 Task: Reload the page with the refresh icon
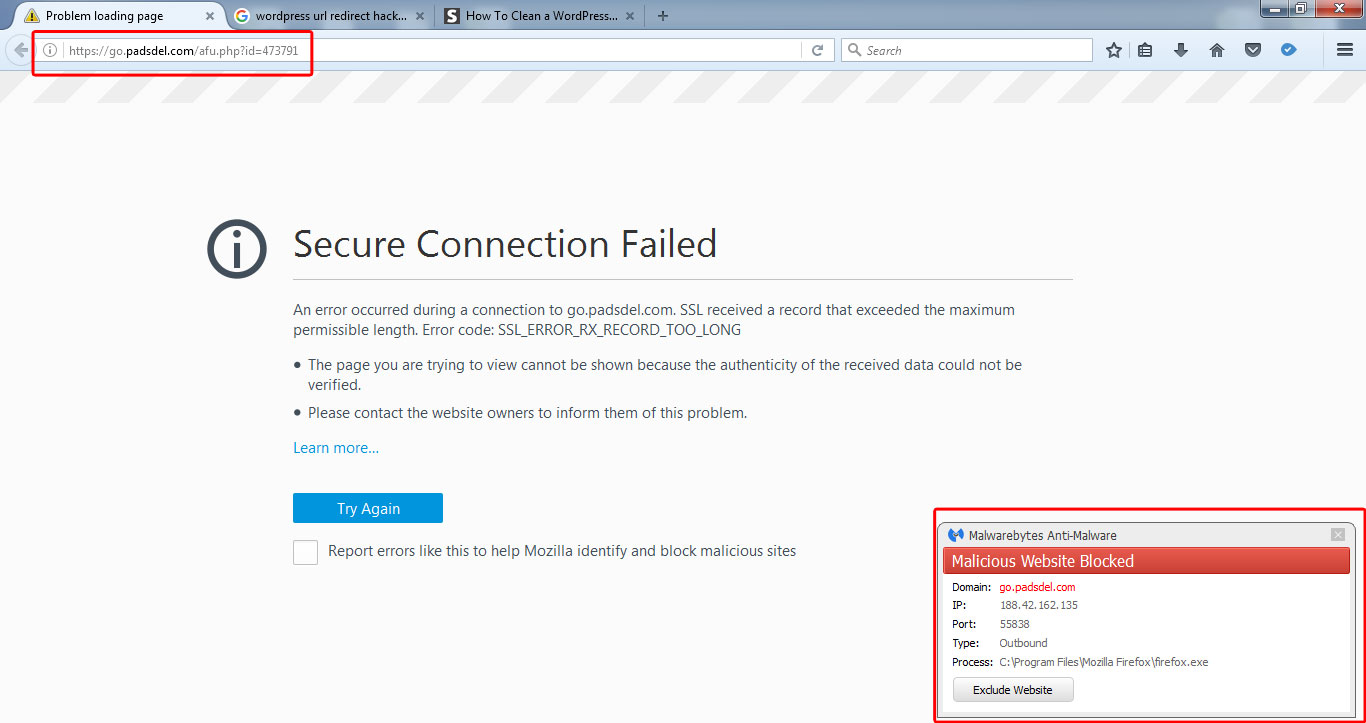click(817, 50)
